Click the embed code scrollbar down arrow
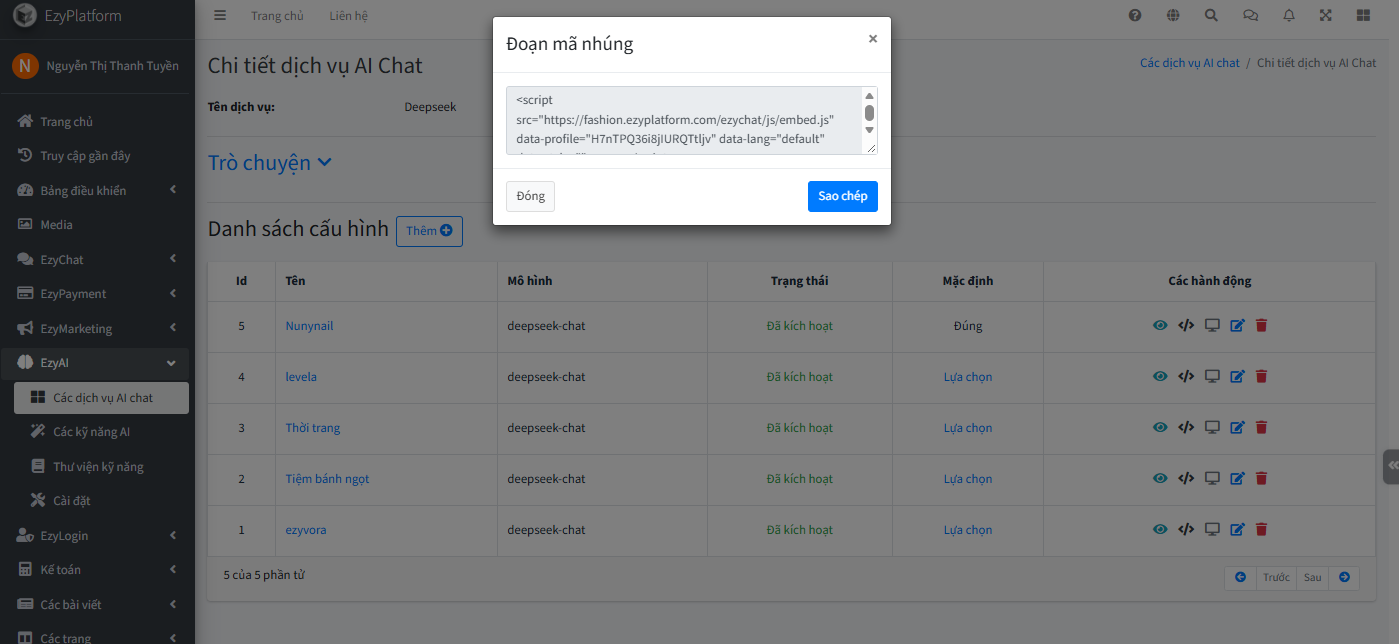This screenshot has width=1399, height=644. click(x=869, y=130)
